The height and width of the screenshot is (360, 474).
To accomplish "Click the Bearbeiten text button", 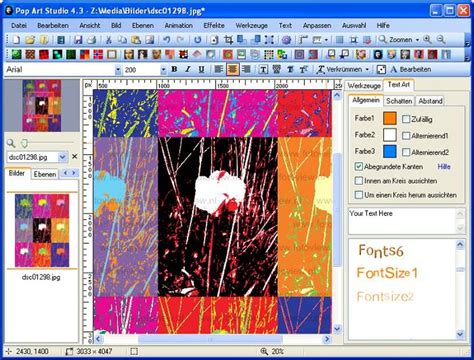I will tap(411, 69).
